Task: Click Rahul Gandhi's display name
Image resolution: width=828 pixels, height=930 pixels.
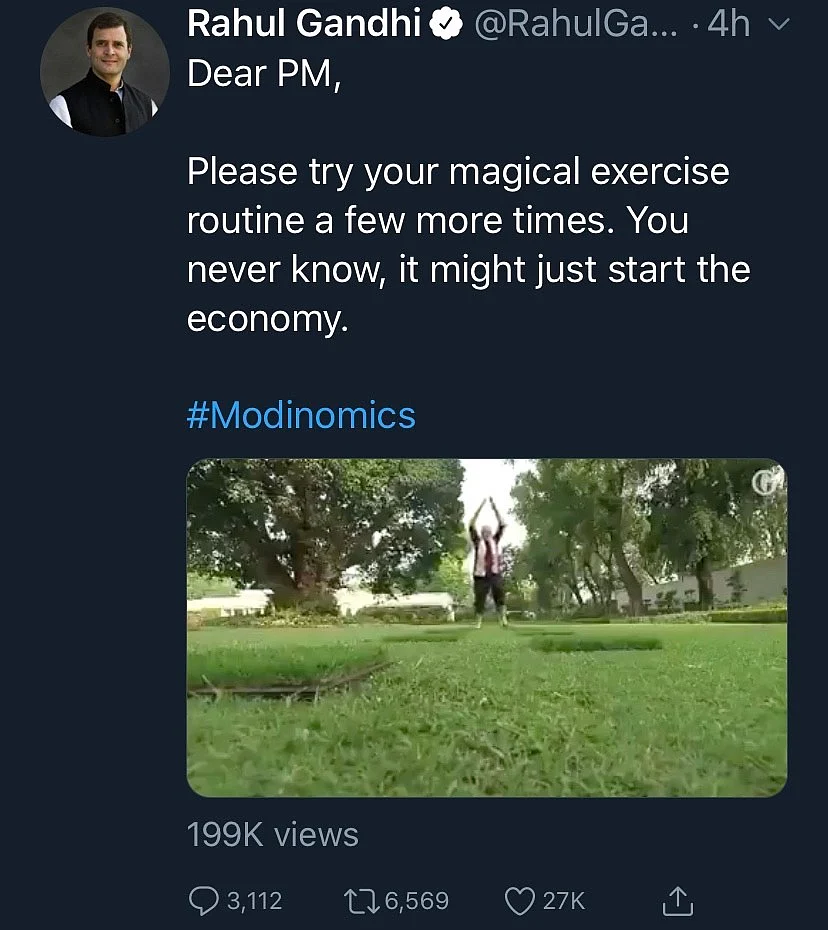Action: pos(302,22)
